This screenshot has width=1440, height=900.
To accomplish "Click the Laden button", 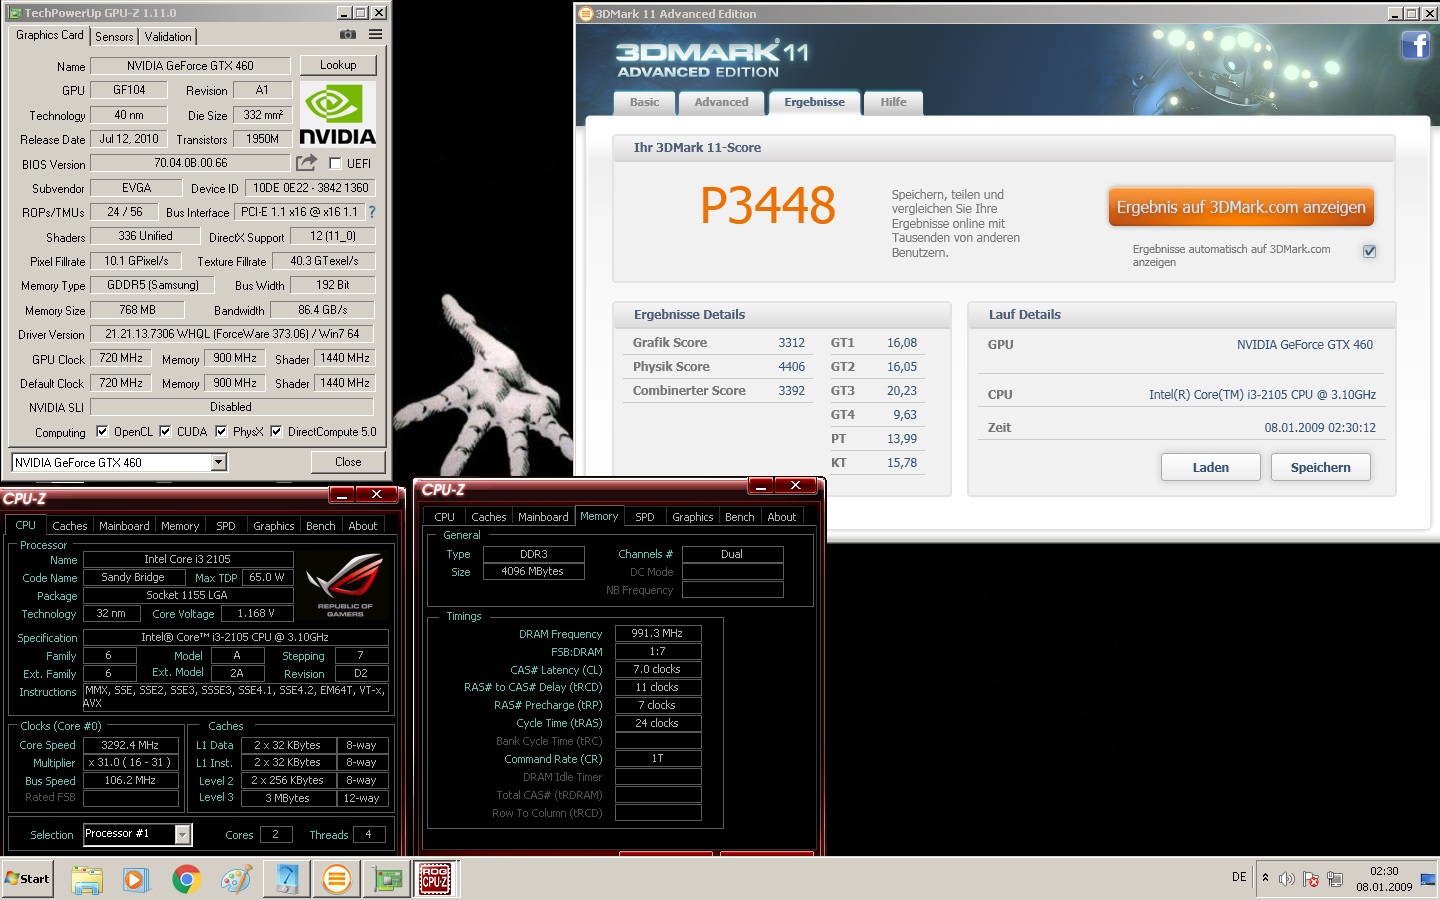I will tap(1210, 467).
